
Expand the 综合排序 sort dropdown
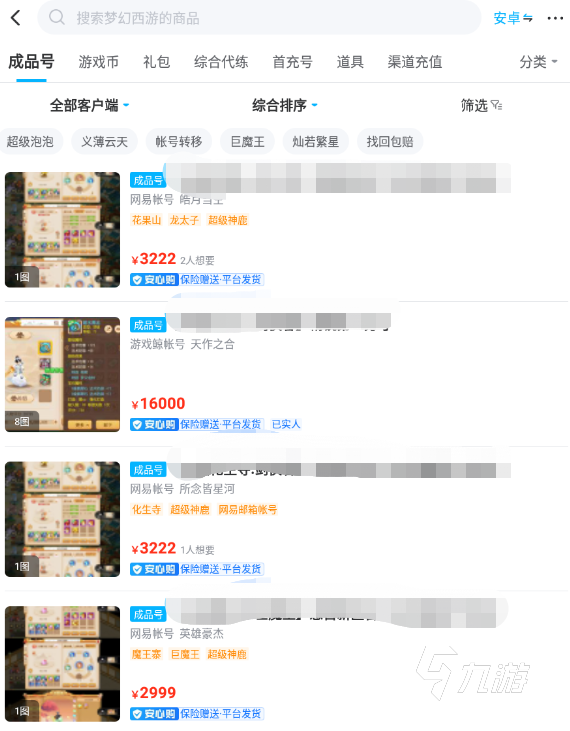(285, 105)
